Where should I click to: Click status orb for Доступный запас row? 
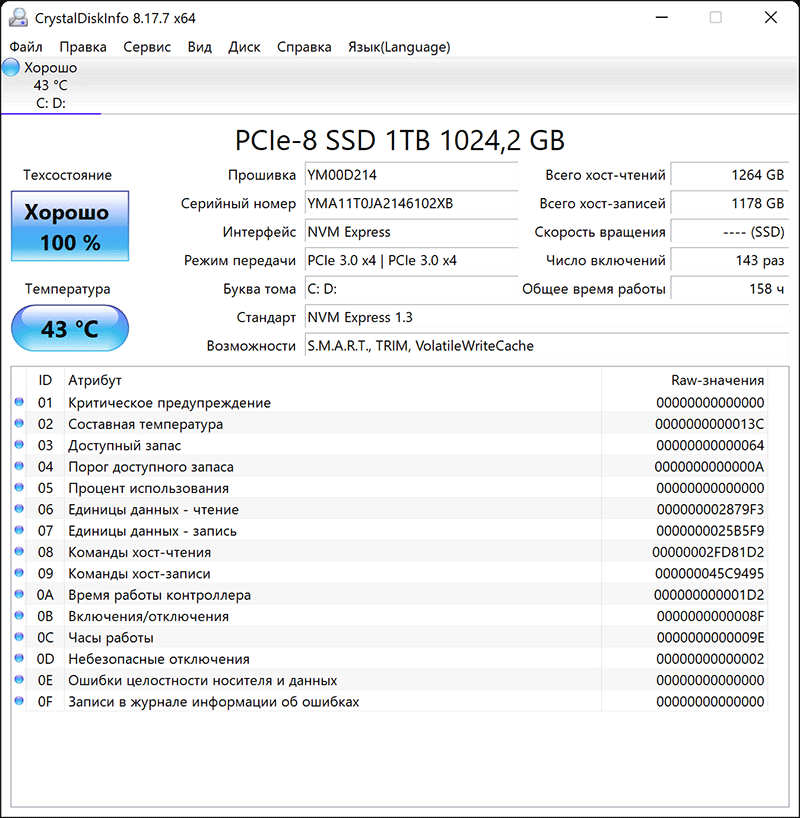(19, 444)
